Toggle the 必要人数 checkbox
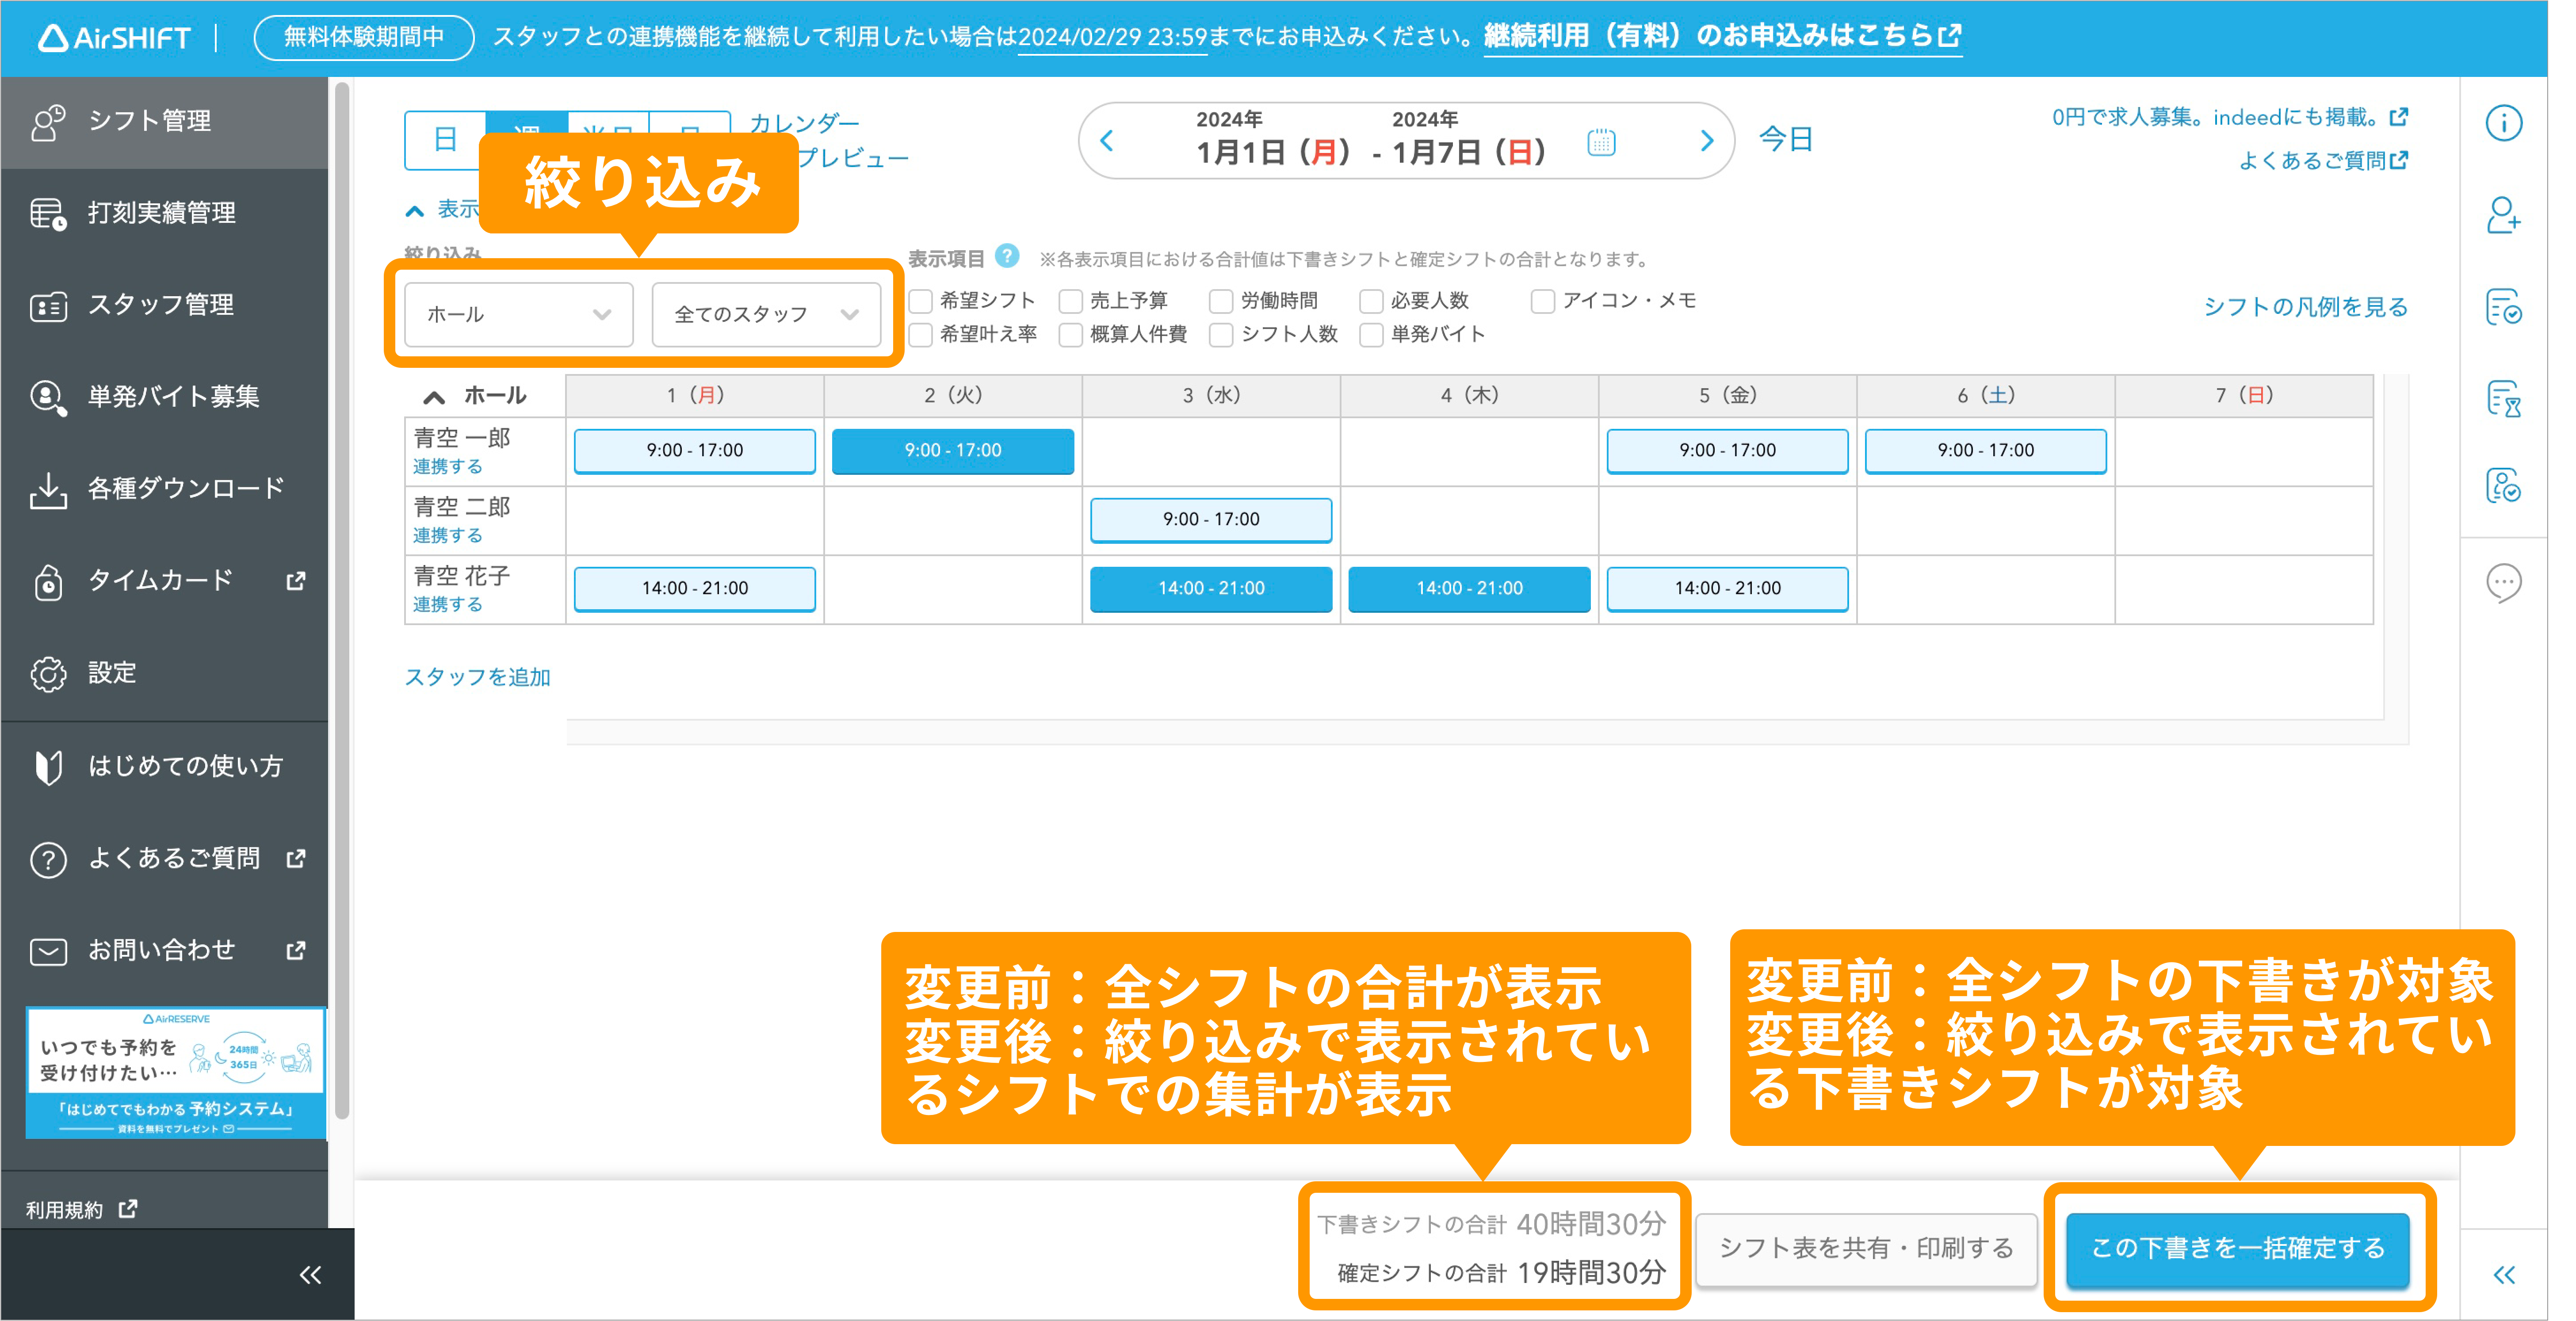Viewport: 2576px width, 1321px height. tap(1371, 300)
